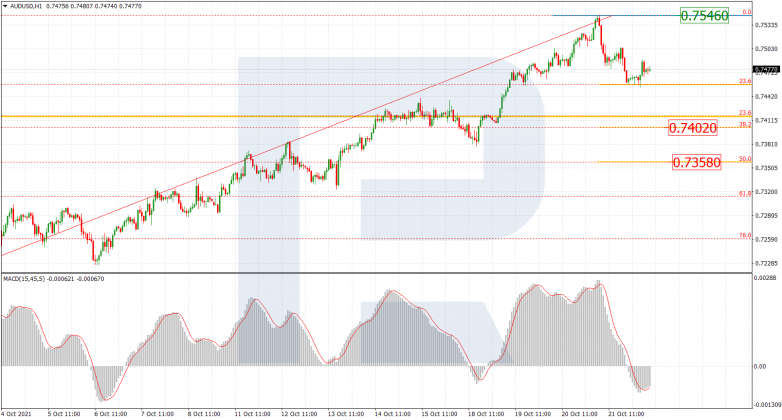
Task: Click the 0.74420 price axis value
Action: pyautogui.click(x=767, y=97)
